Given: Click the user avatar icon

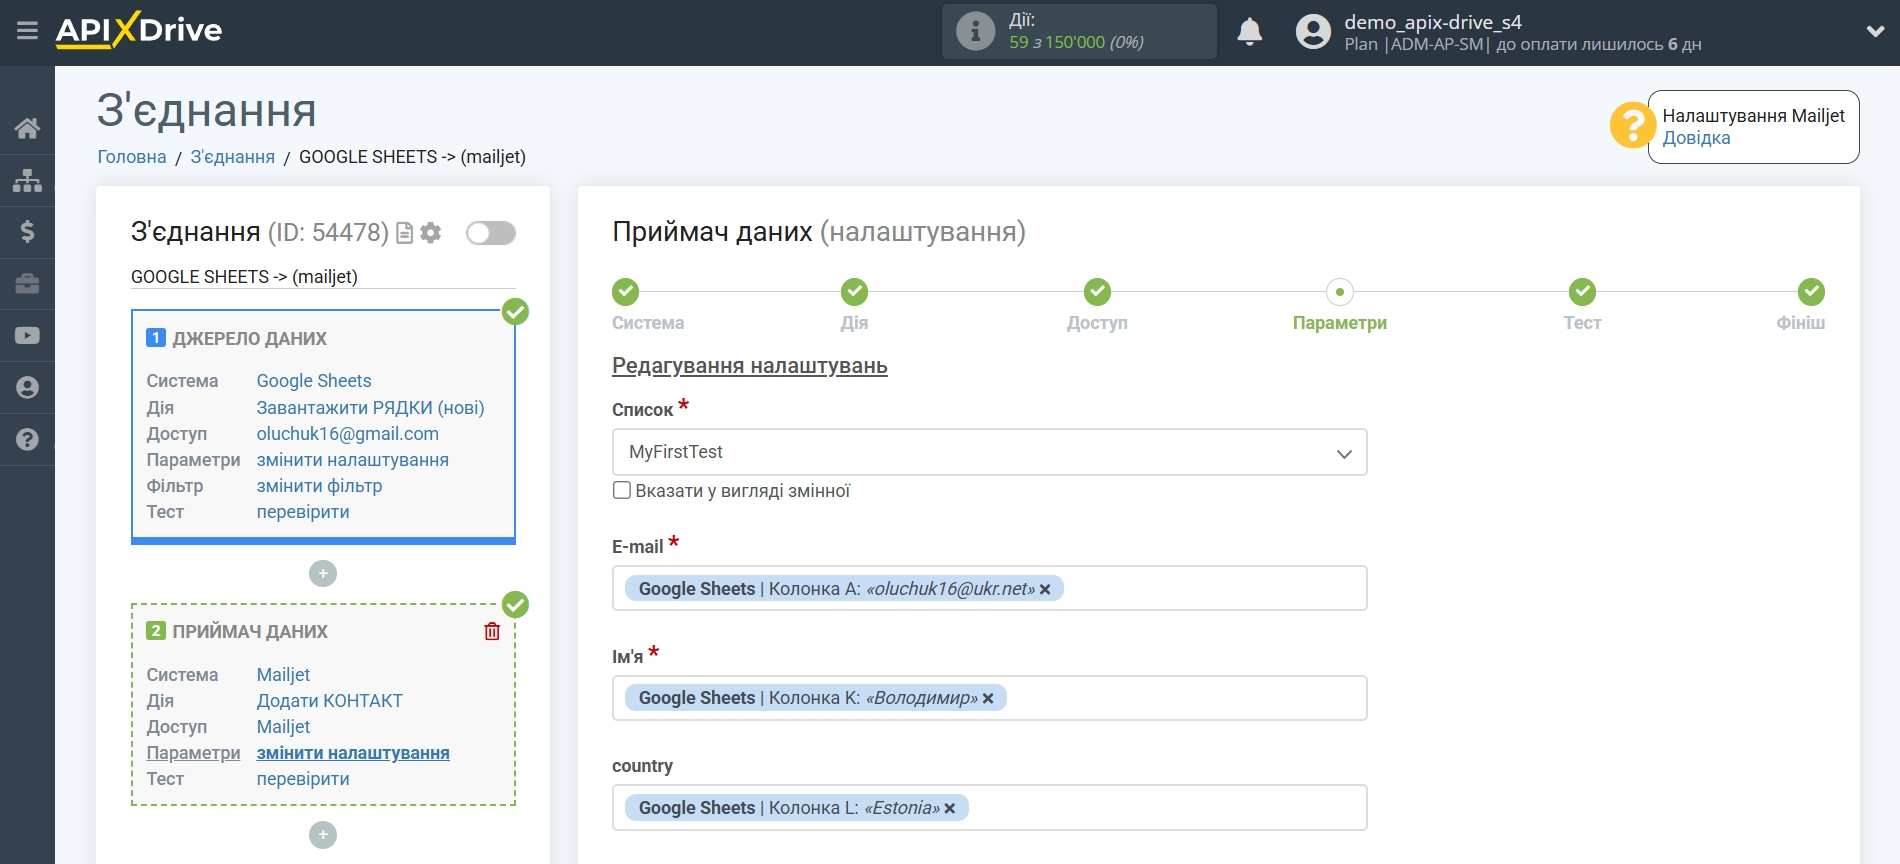Looking at the screenshot, I should (1313, 32).
